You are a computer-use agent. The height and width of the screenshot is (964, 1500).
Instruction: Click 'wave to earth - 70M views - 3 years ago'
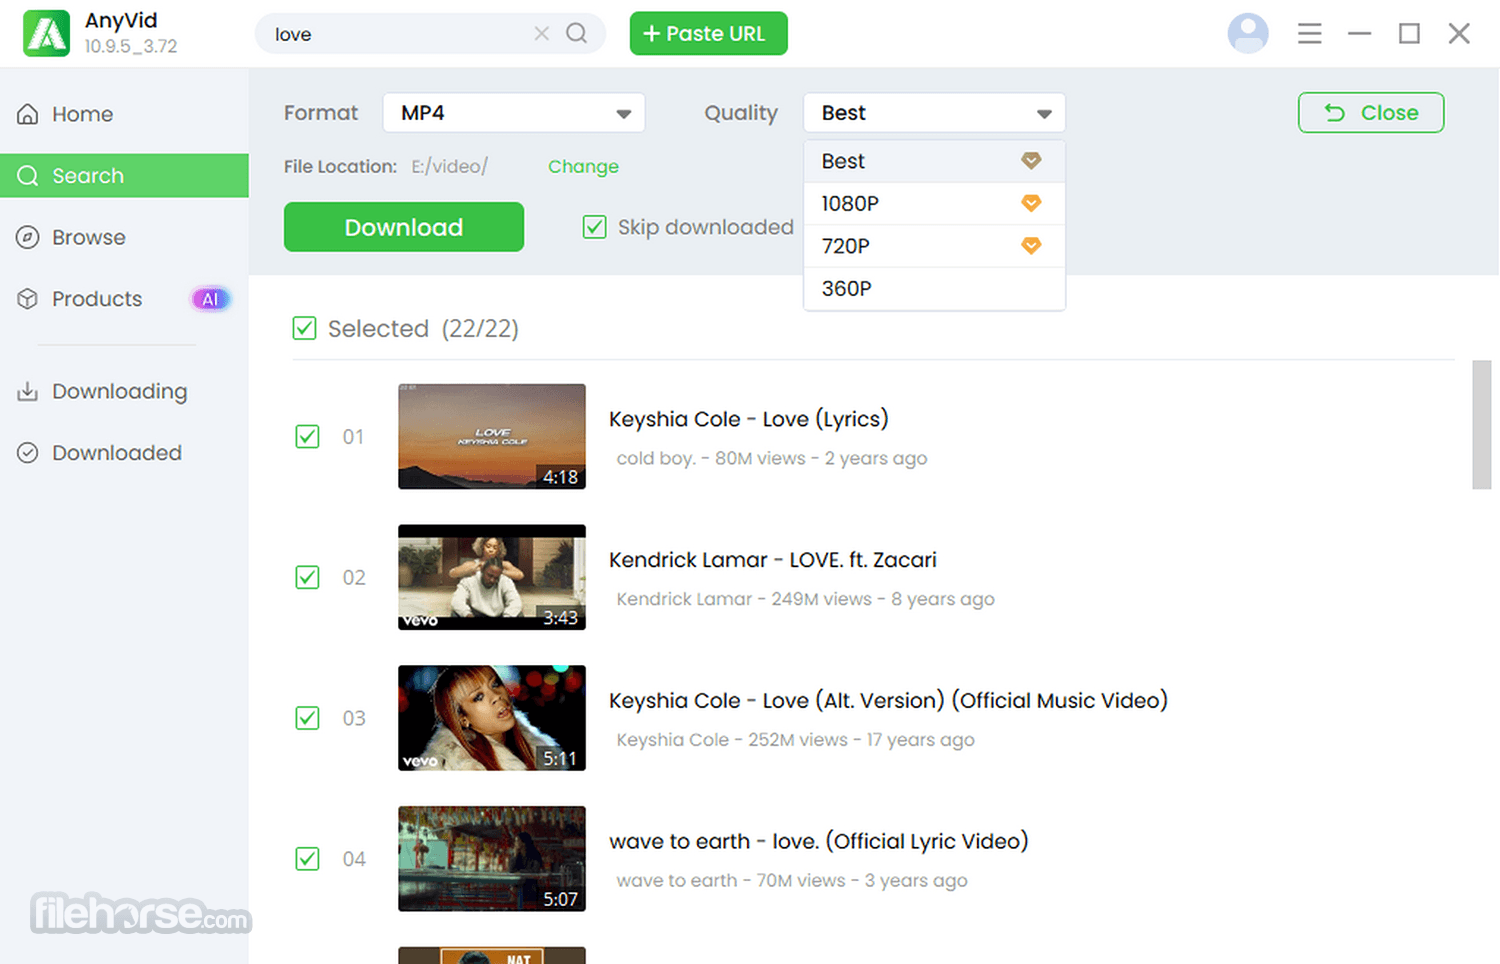click(x=792, y=881)
